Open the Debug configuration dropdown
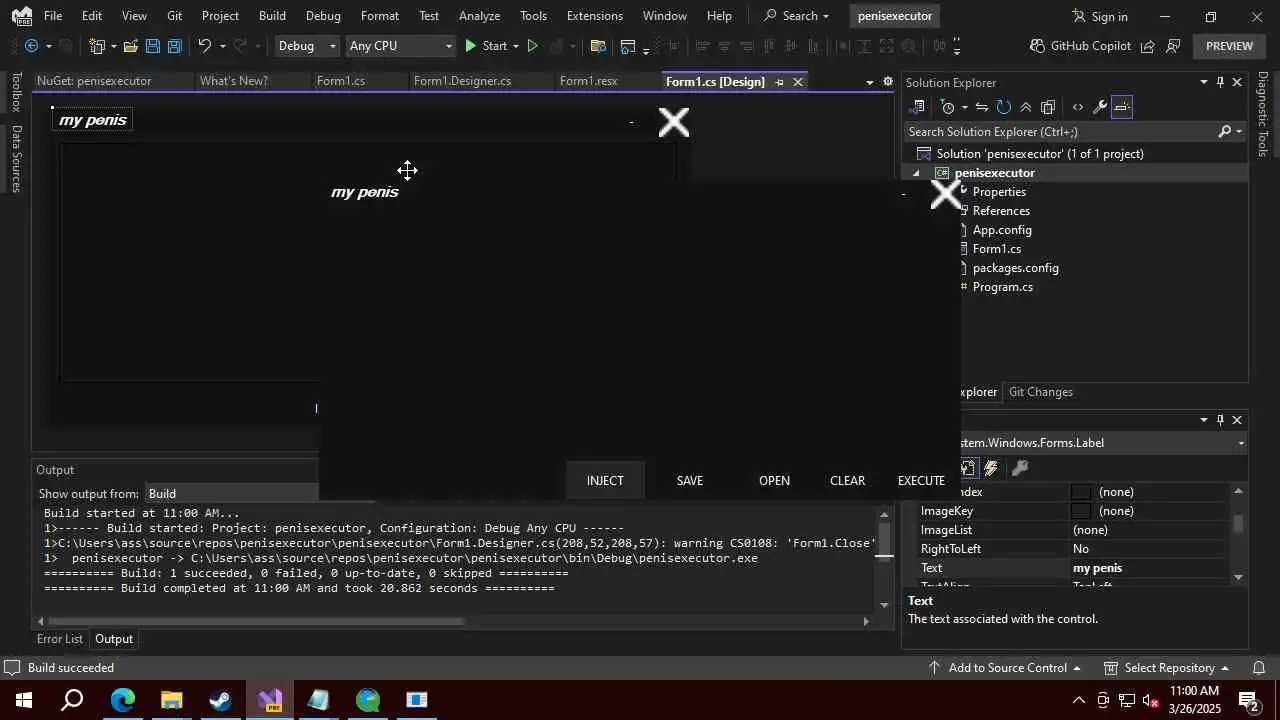Viewport: 1280px width, 720px height. pos(307,46)
